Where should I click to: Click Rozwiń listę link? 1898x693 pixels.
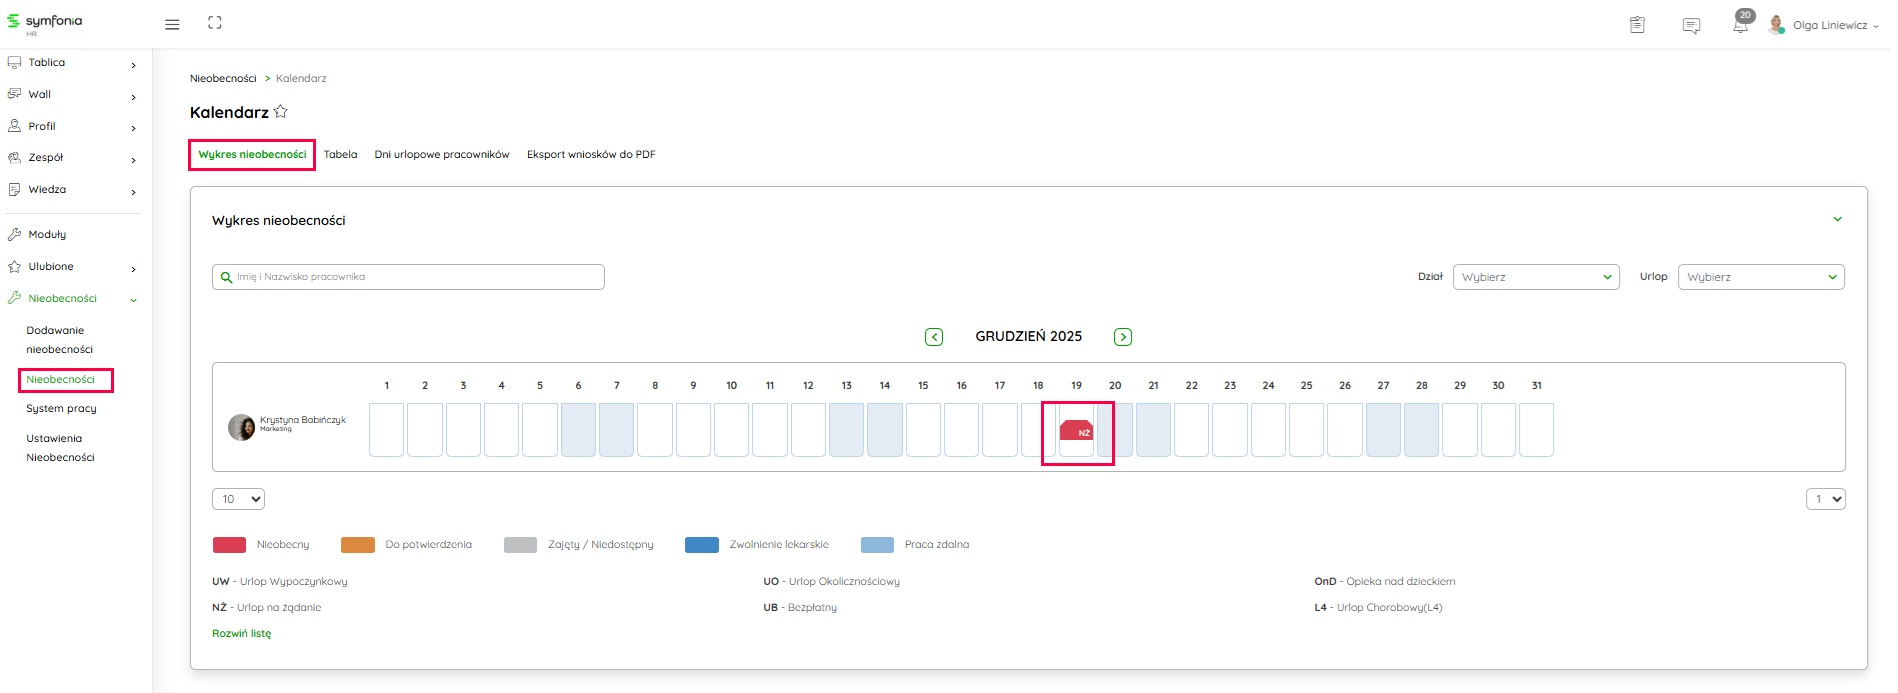pyautogui.click(x=241, y=634)
